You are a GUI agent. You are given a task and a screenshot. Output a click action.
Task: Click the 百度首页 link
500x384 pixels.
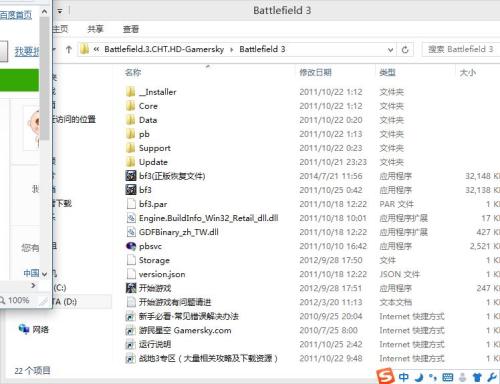point(16,15)
